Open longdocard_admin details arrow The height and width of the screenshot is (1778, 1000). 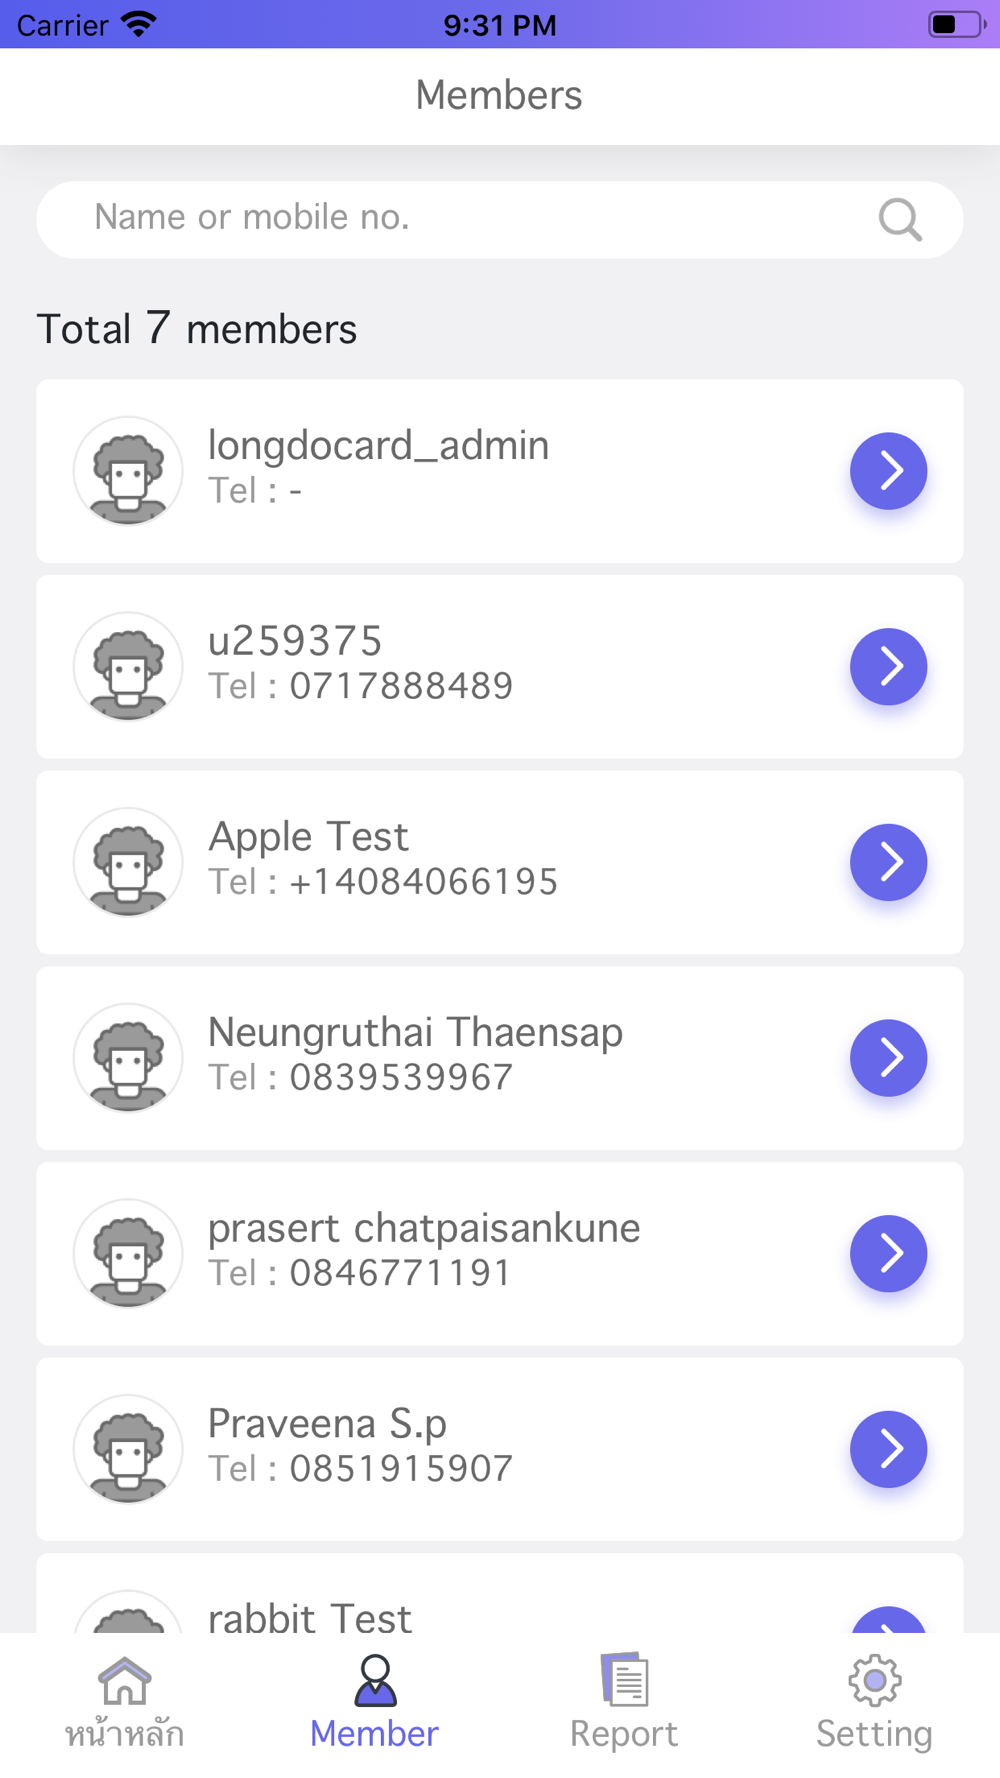(889, 471)
